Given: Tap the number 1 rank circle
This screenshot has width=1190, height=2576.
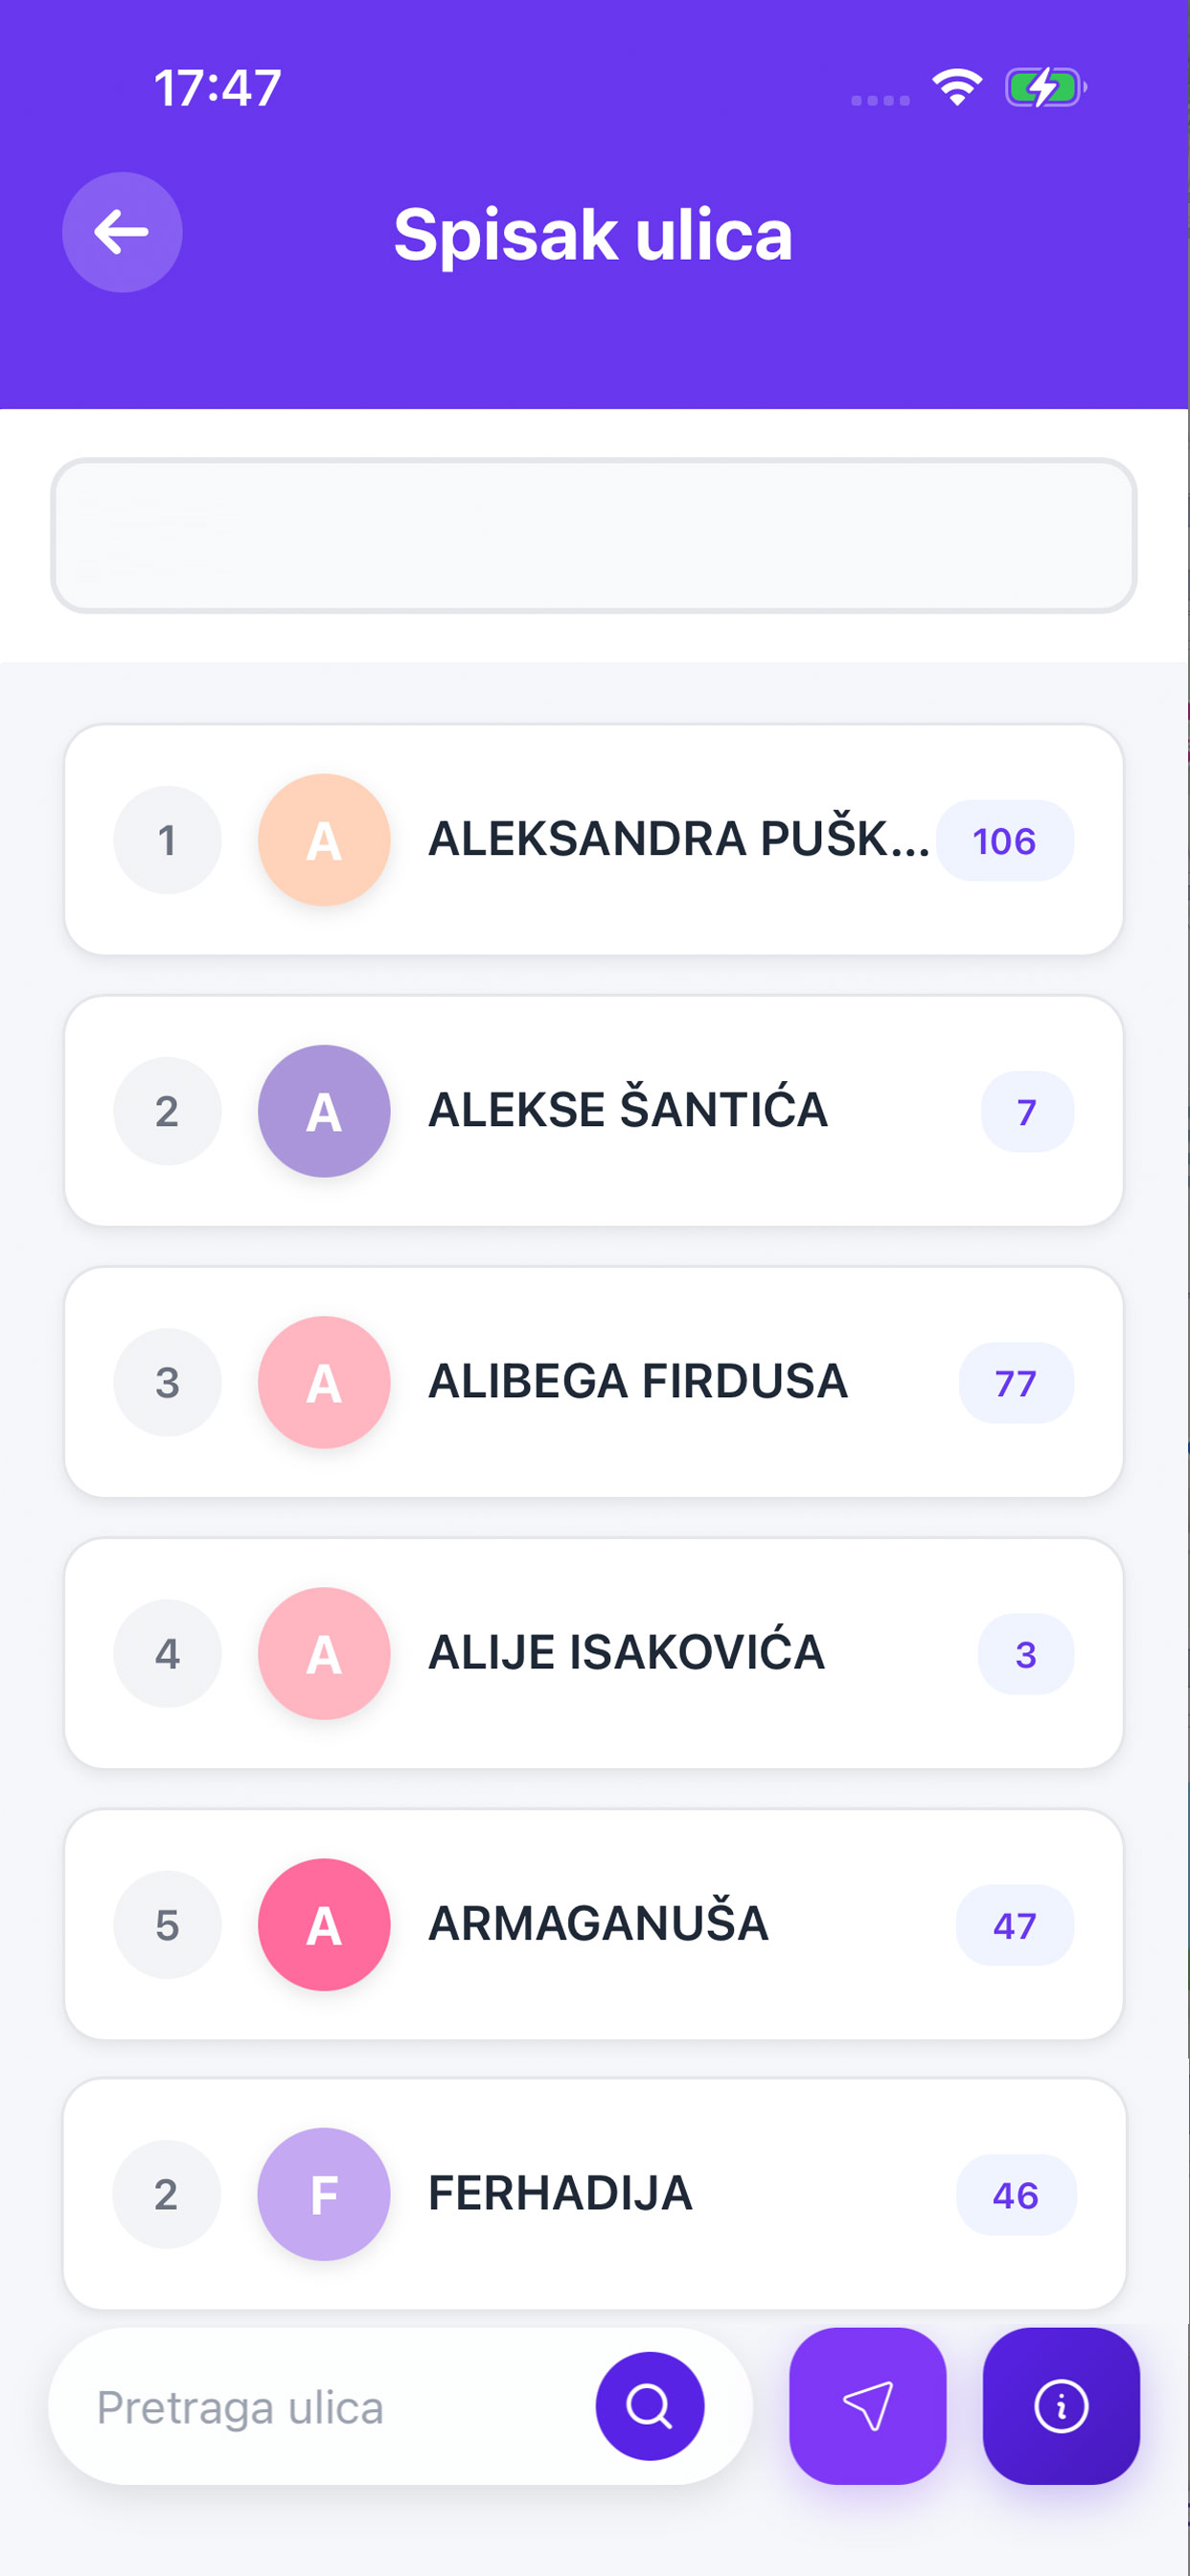Looking at the screenshot, I should coord(167,840).
